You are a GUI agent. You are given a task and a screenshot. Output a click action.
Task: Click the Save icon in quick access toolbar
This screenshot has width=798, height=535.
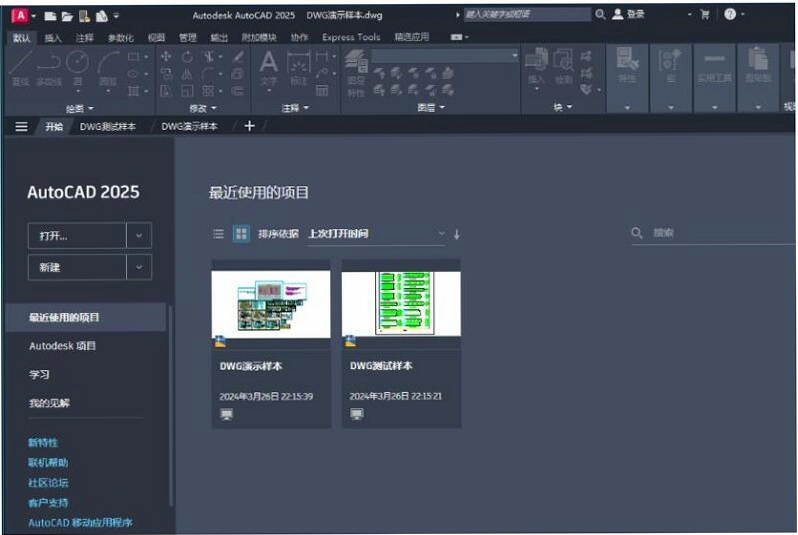84,16
